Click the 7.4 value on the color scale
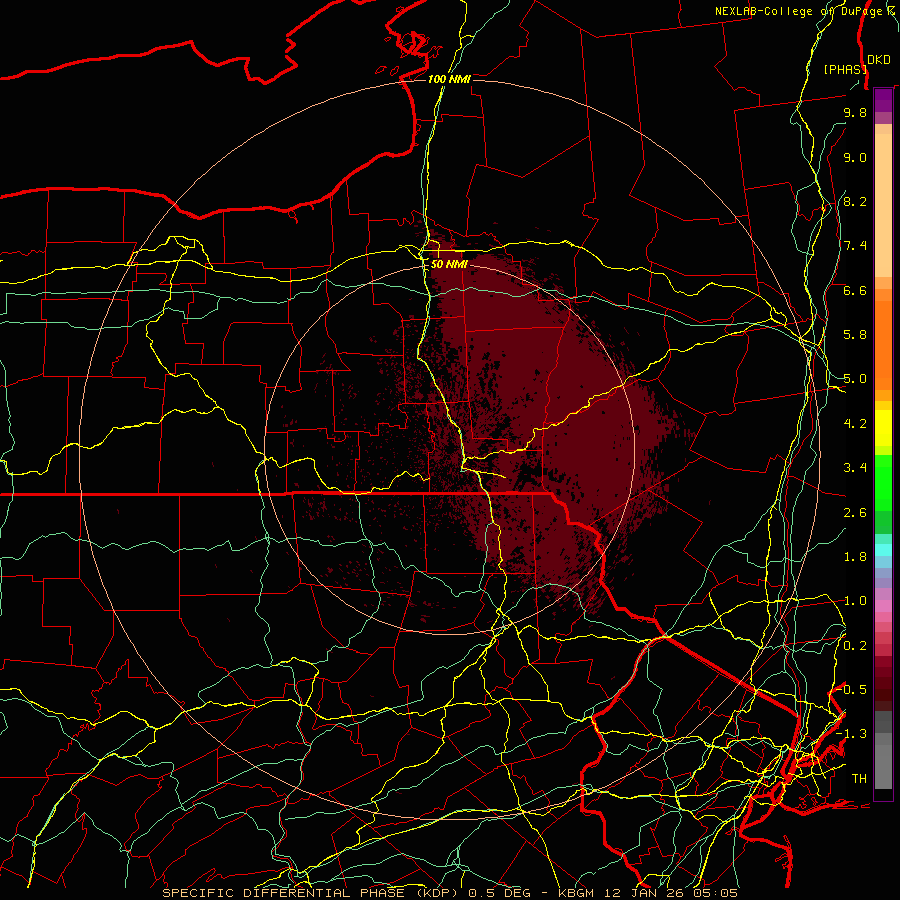 pyautogui.click(x=855, y=246)
